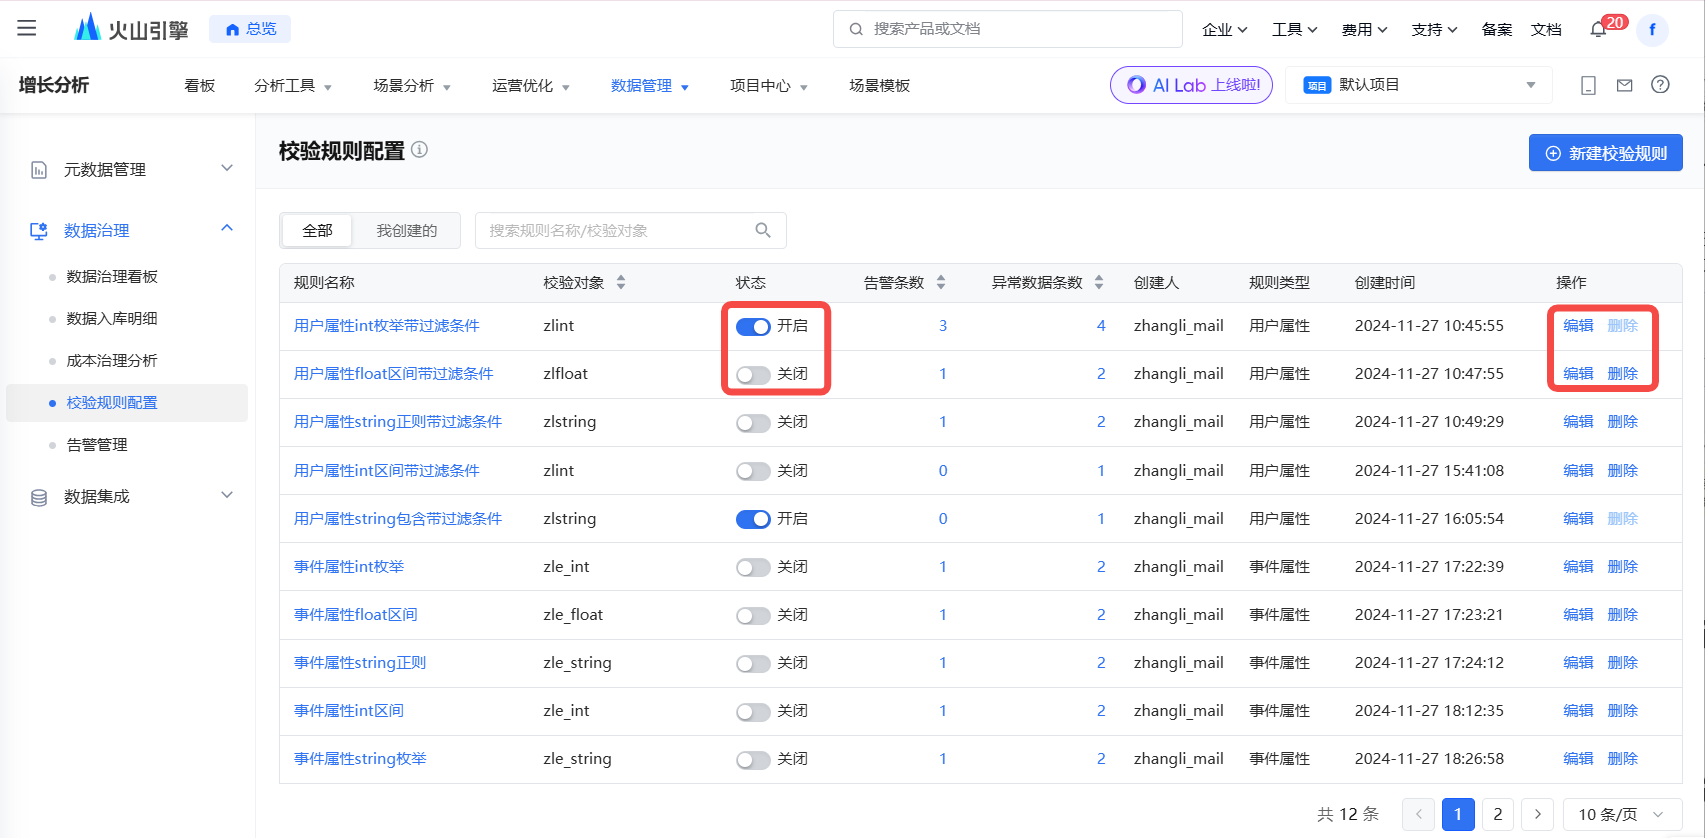Toggle status of 用户属性int区间带过滤条件 rule
This screenshot has width=1705, height=838.
[753, 471]
